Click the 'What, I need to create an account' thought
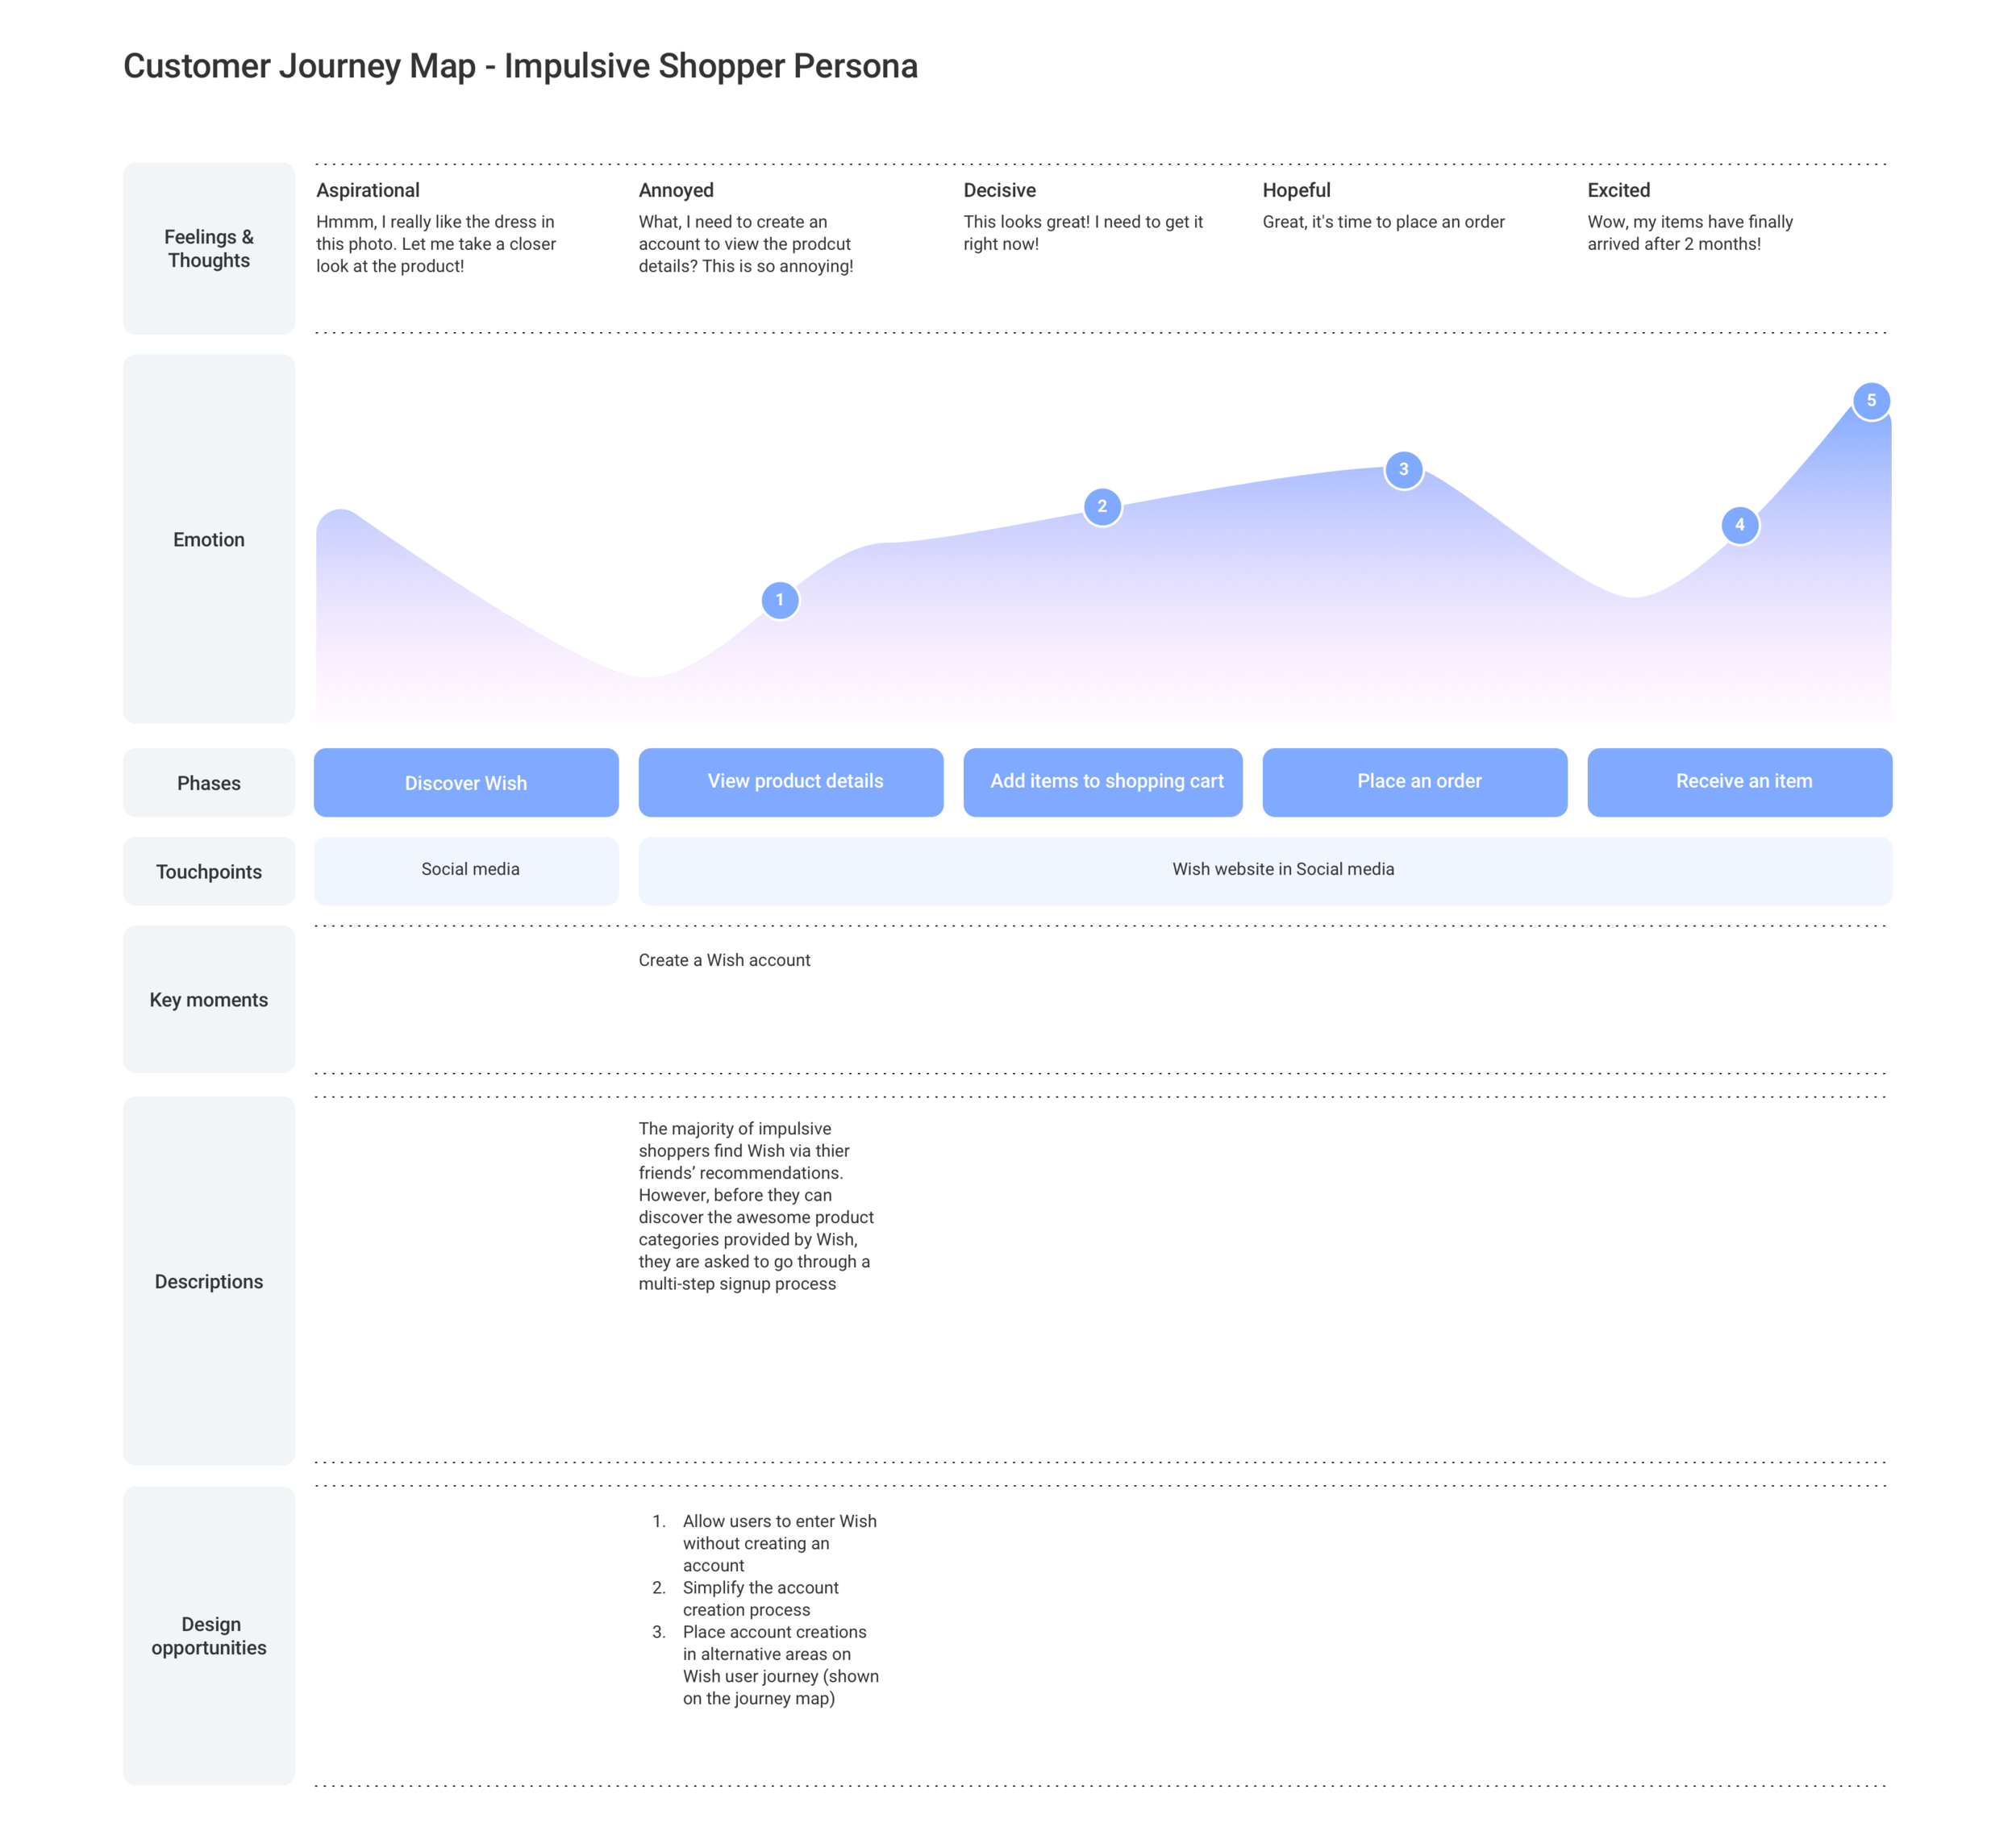2016x1831 pixels. click(746, 244)
